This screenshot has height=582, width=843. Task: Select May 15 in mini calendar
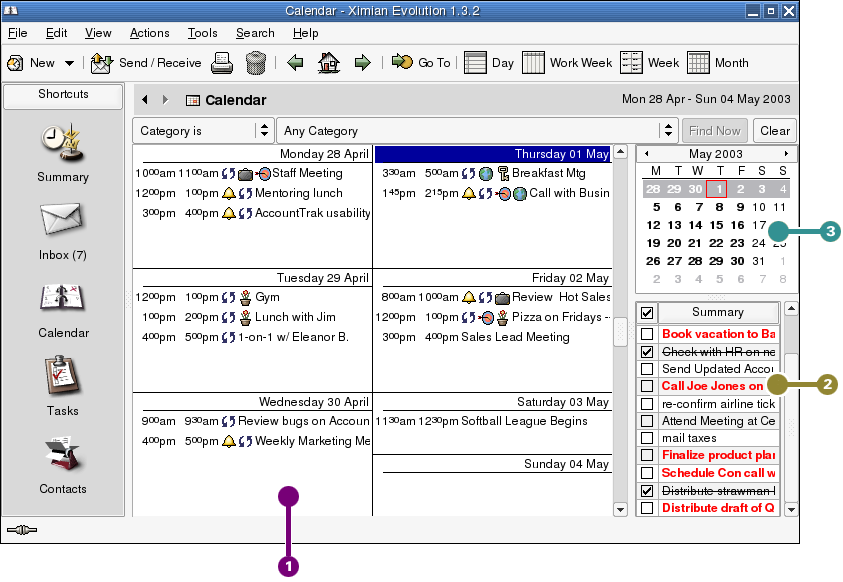717,225
